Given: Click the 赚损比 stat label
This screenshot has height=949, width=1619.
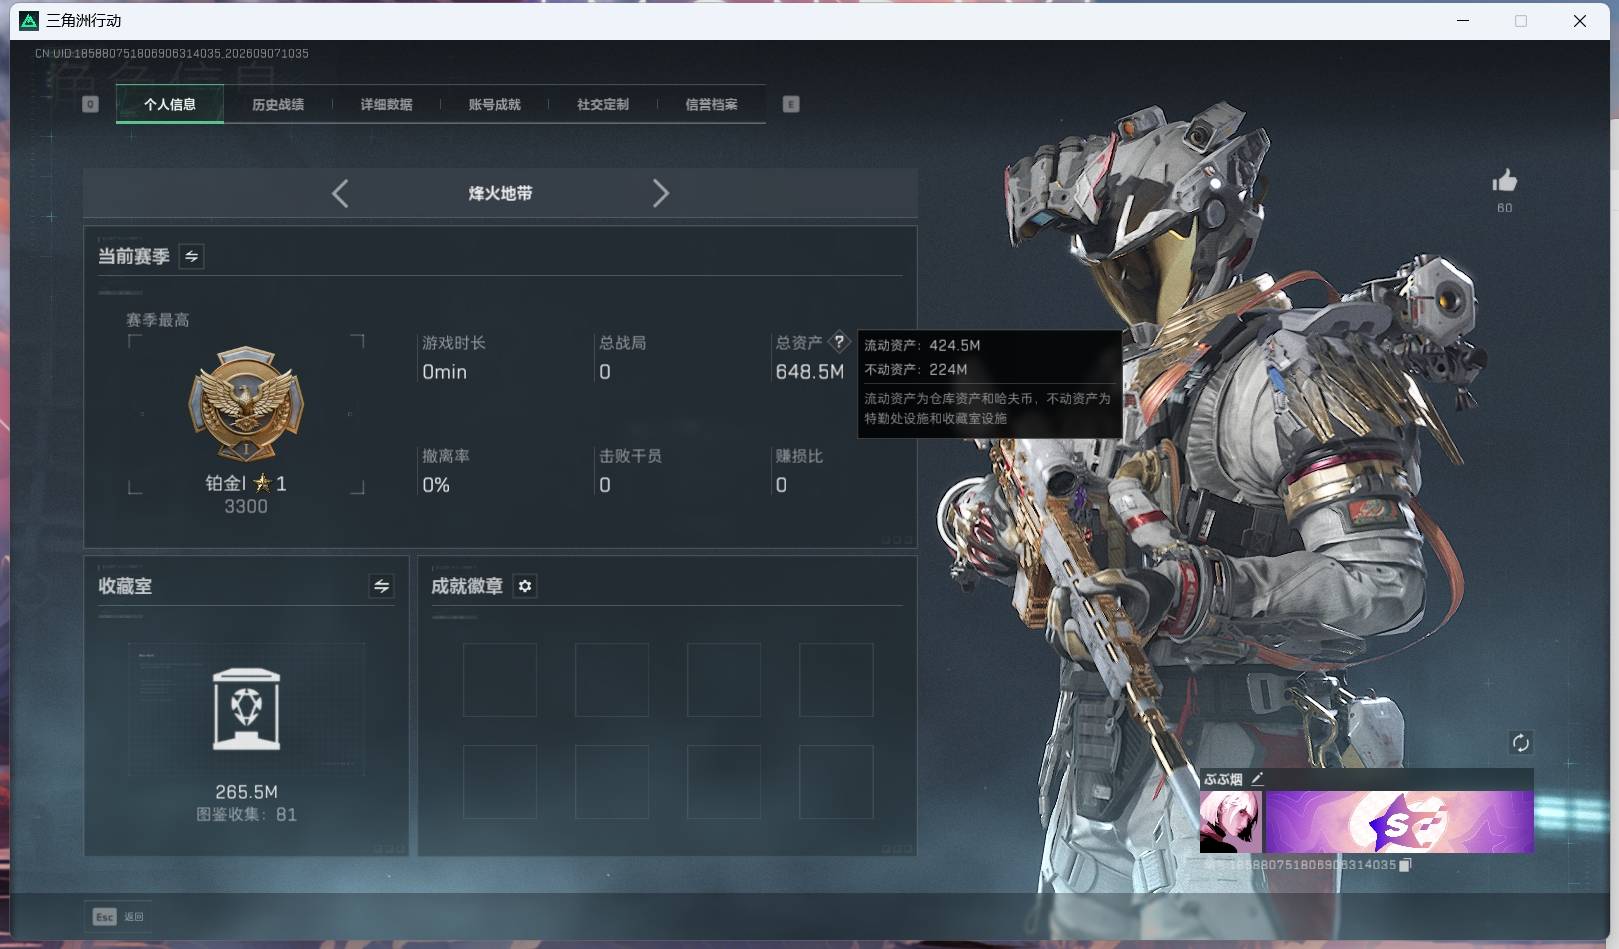Looking at the screenshot, I should 799,456.
